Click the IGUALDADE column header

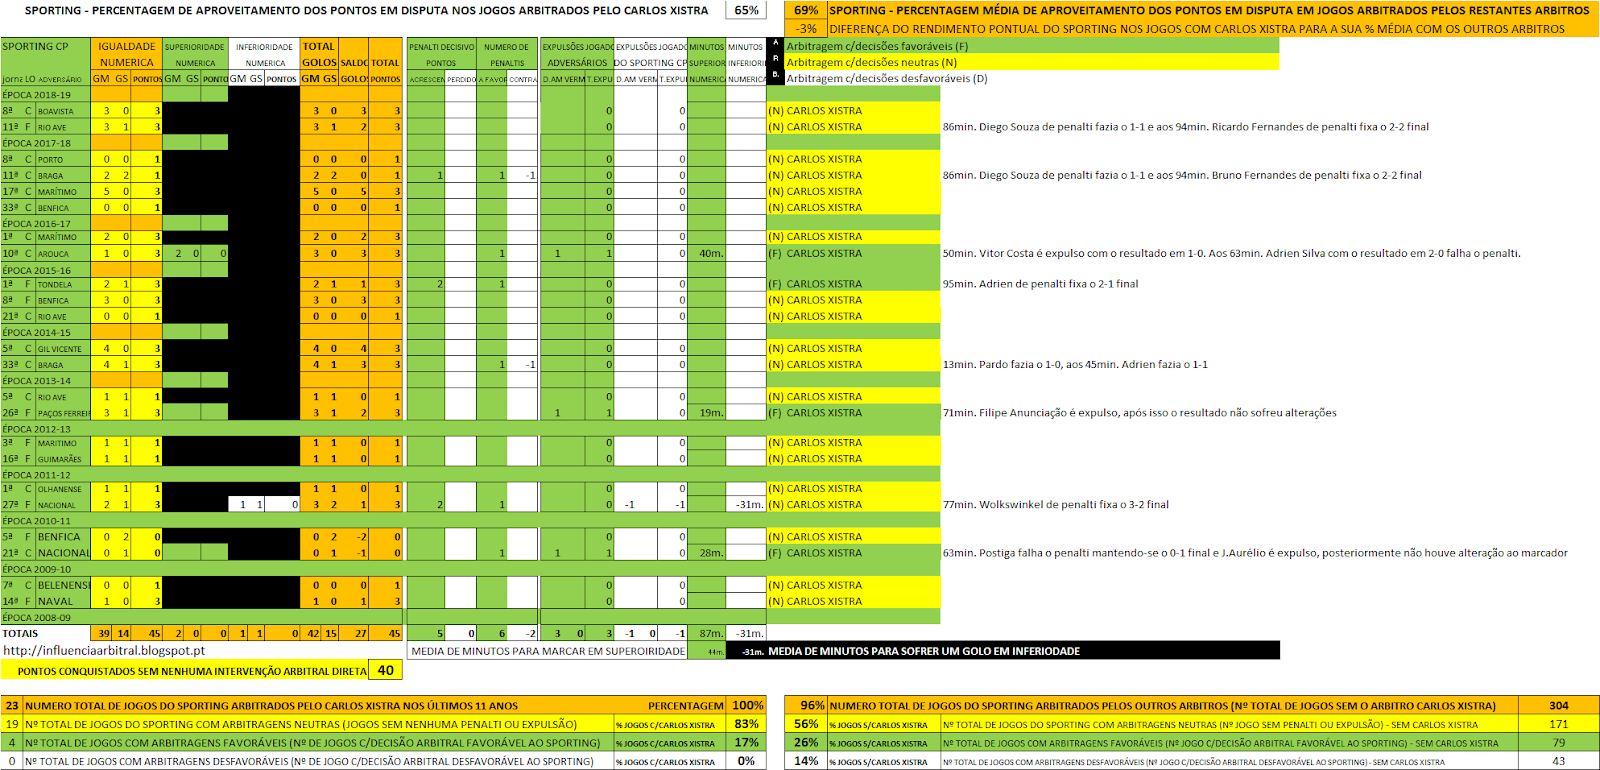127,46
